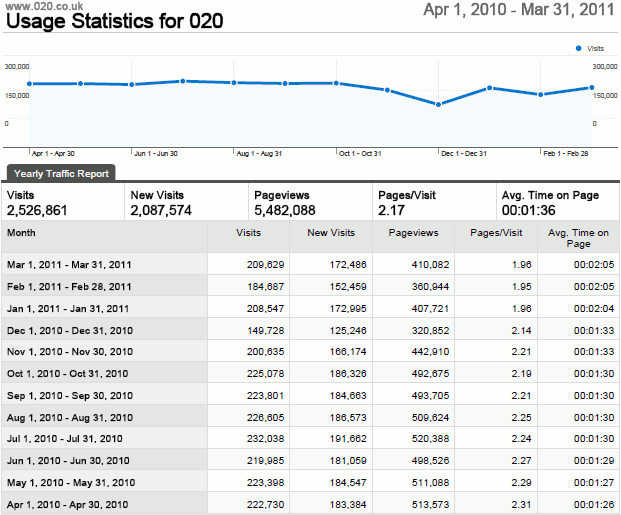621x515 pixels.
Task: Click the Usage Statistics for 020 heading
Action: (114, 21)
